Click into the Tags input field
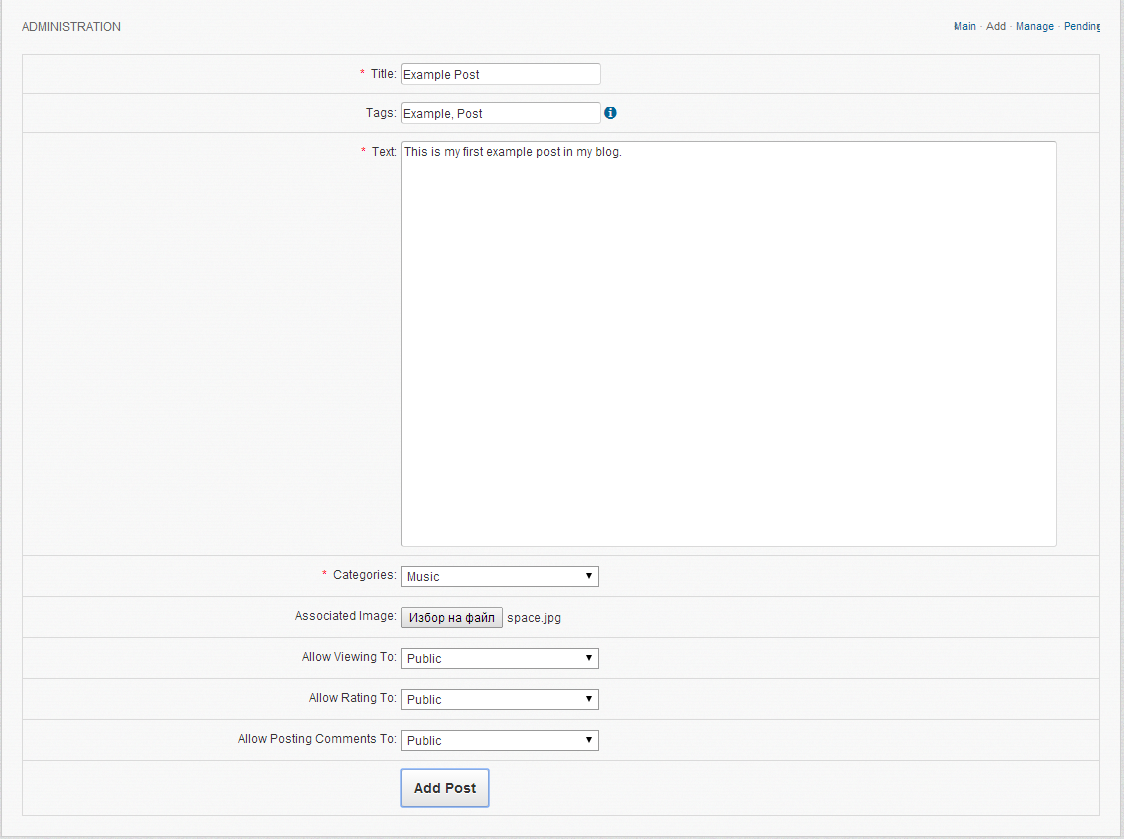This screenshot has width=1124, height=839. [x=500, y=113]
